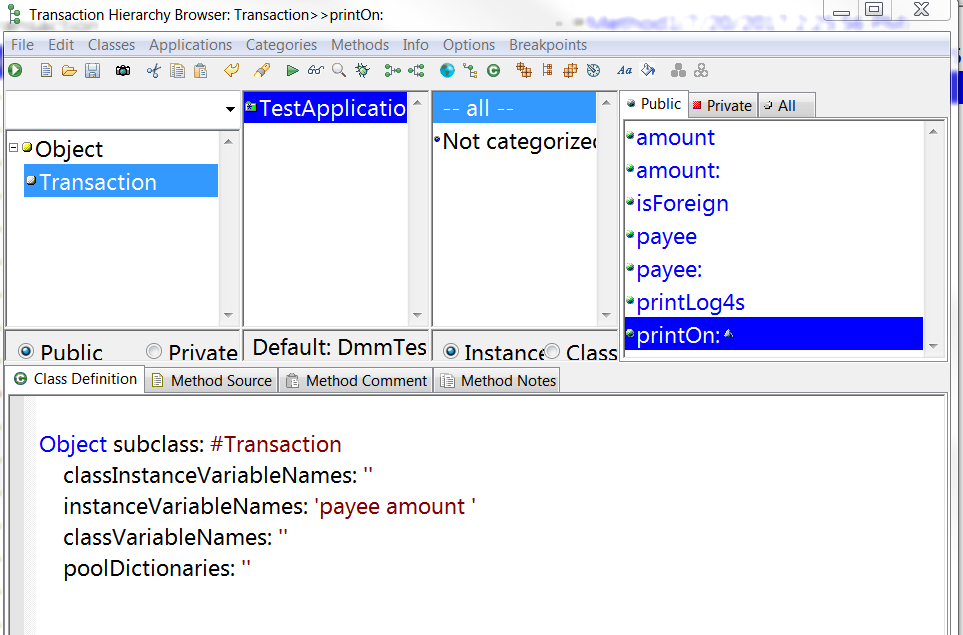The height and width of the screenshot is (635, 963).
Task: Click the copy icon on the toolbar
Action: pyautogui.click(x=176, y=70)
